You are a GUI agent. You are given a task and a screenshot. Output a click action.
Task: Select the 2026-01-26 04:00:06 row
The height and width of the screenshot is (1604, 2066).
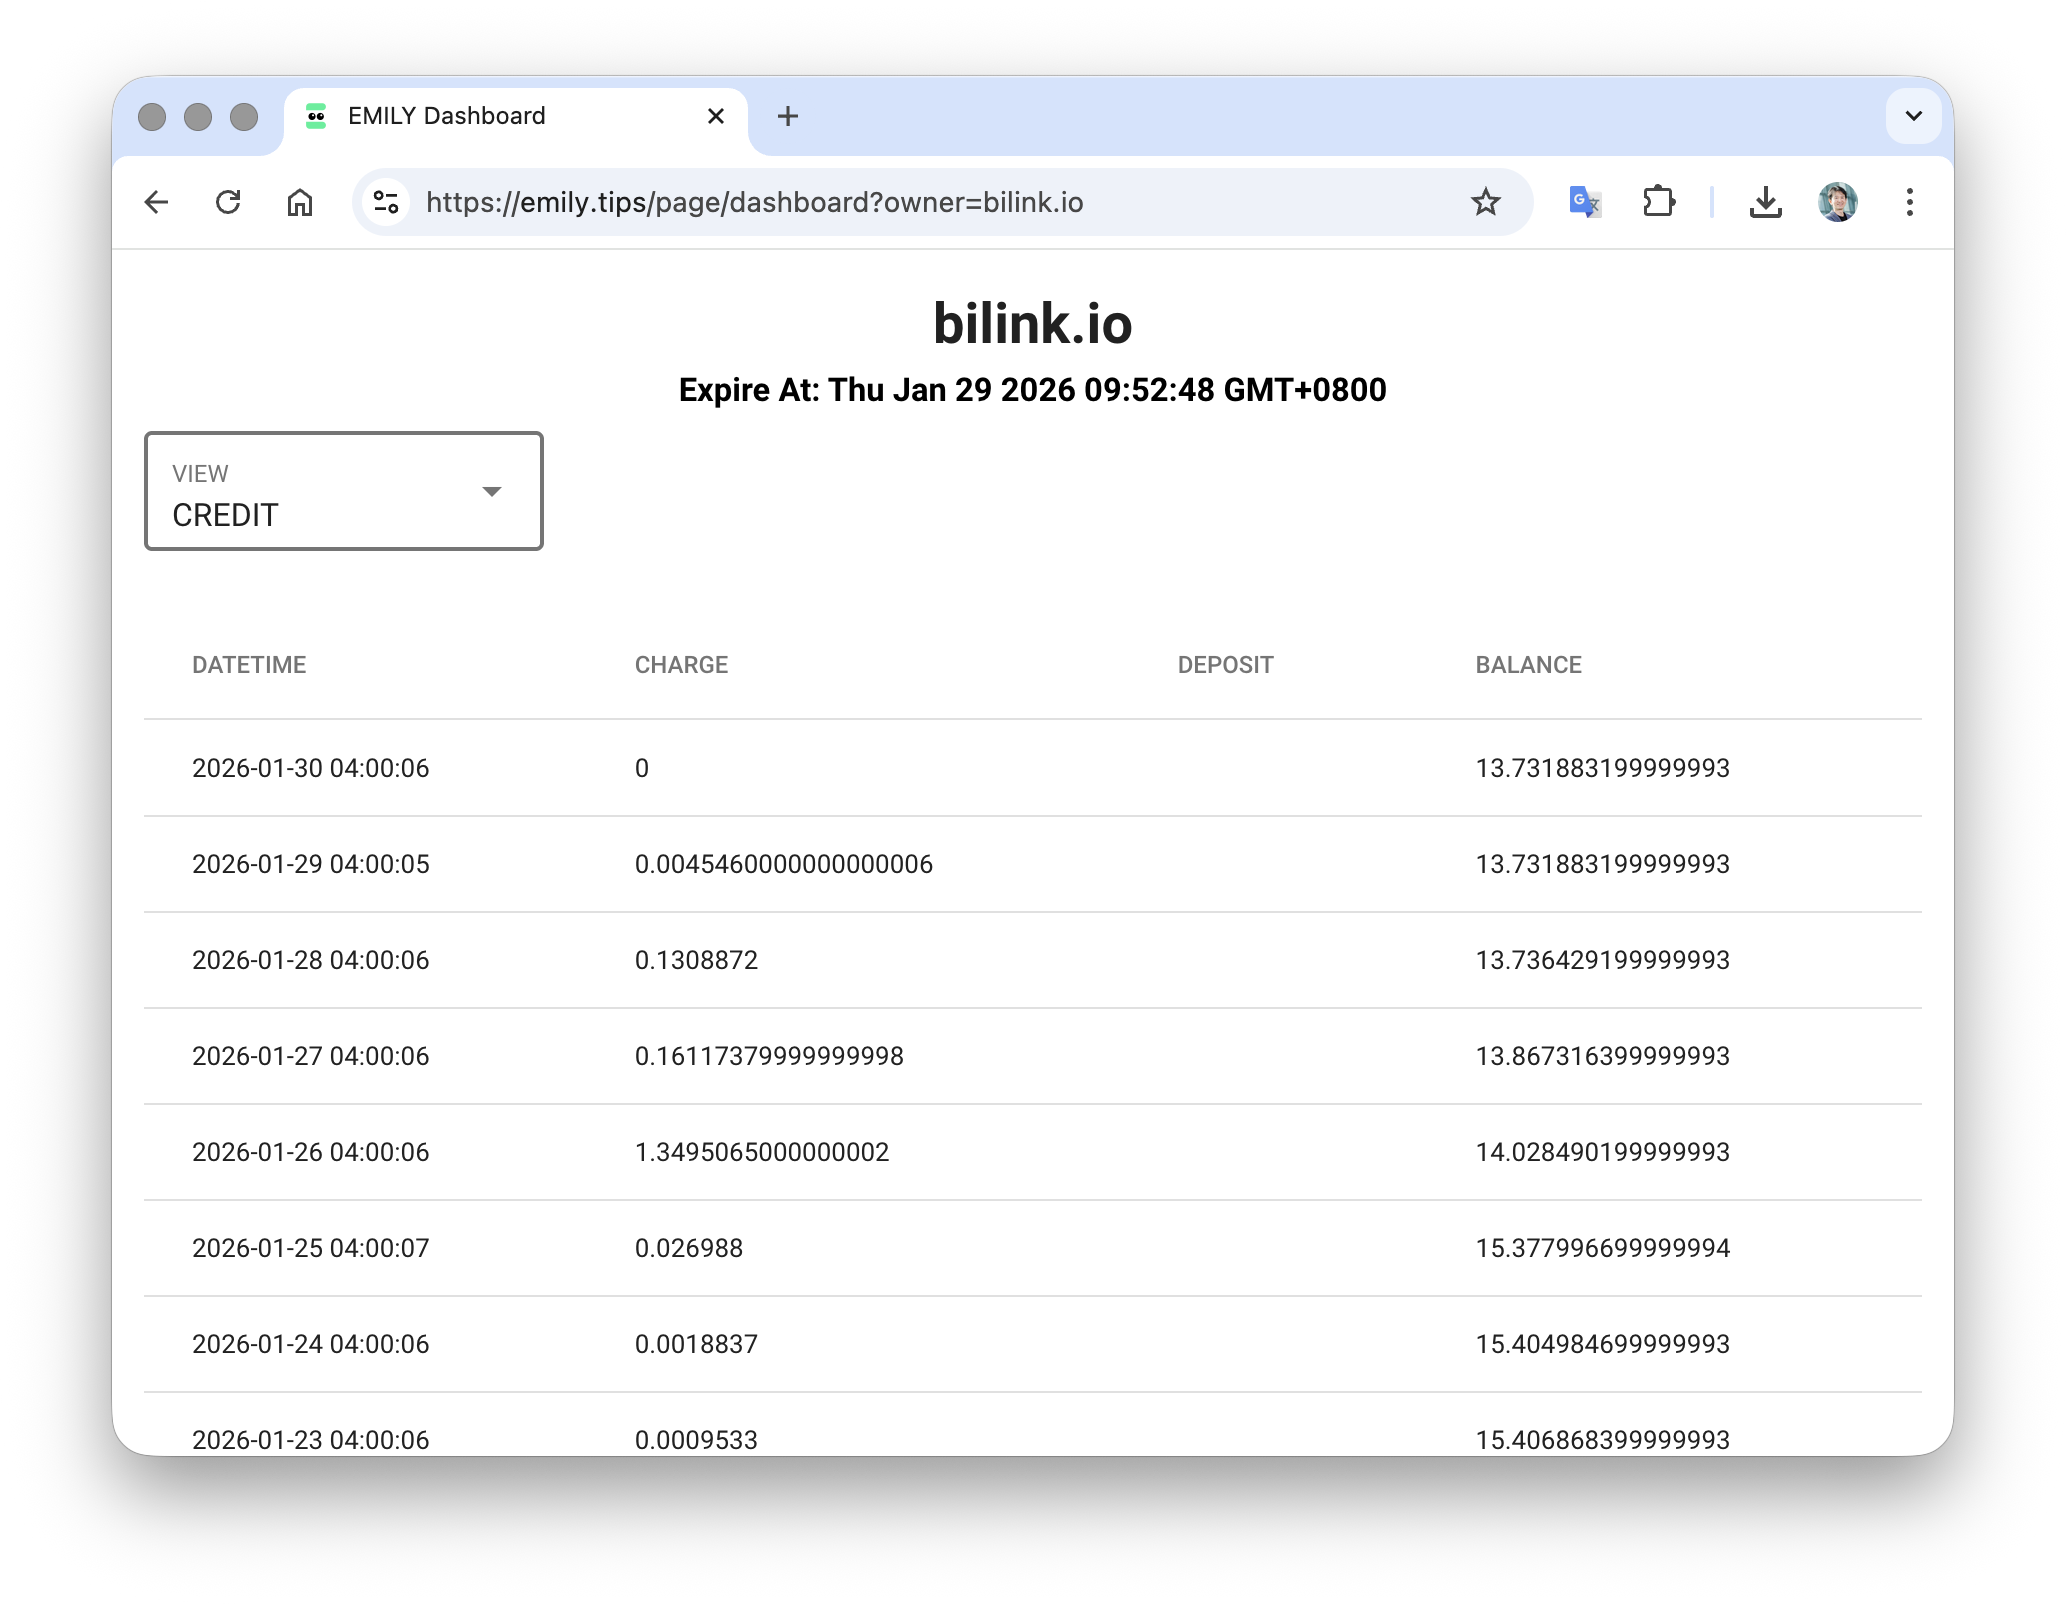310,1152
